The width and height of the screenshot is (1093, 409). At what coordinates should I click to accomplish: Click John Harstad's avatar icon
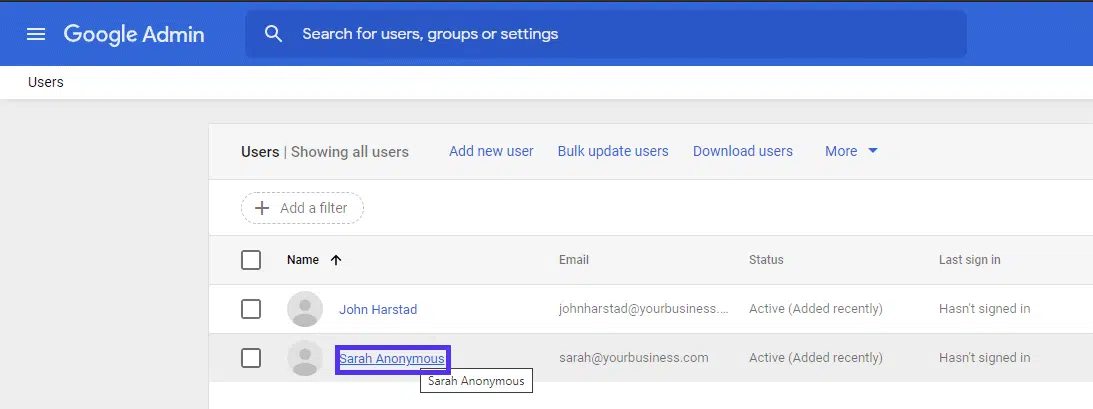pos(305,309)
